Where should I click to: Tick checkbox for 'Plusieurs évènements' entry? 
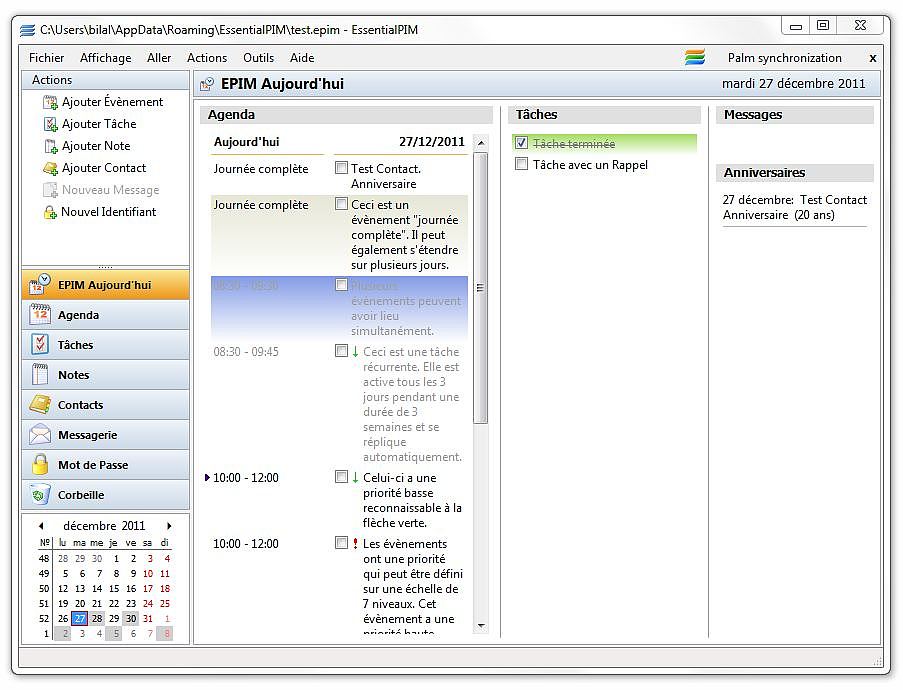click(x=342, y=285)
